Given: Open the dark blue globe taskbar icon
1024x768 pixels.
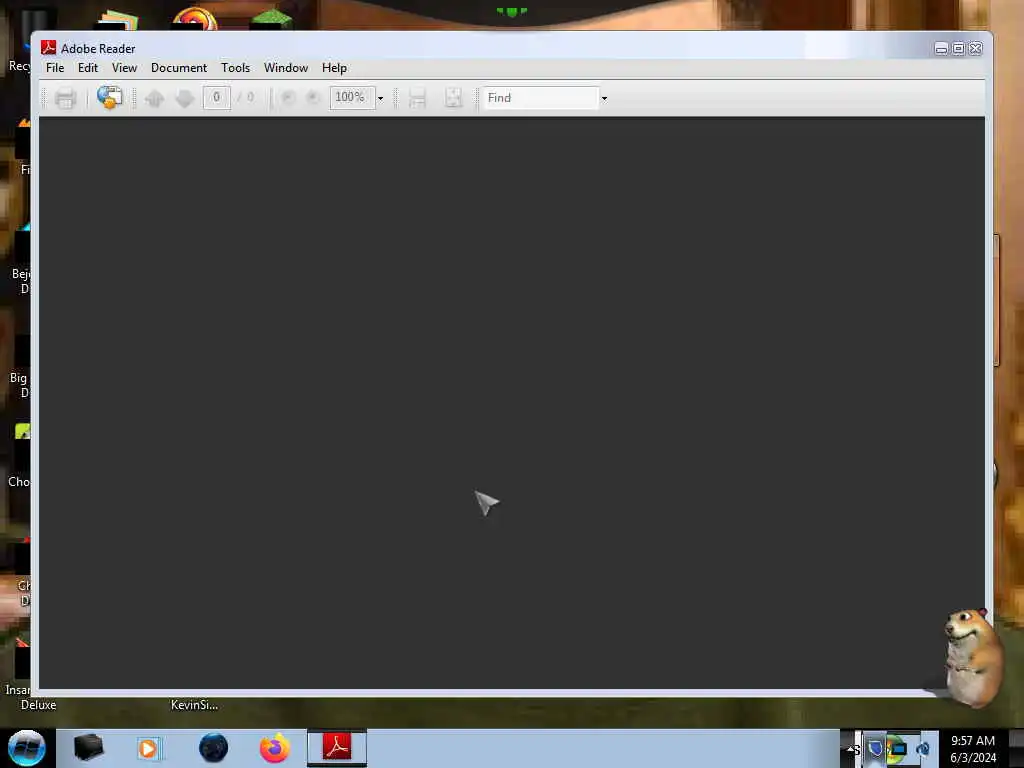Looking at the screenshot, I should [x=214, y=748].
